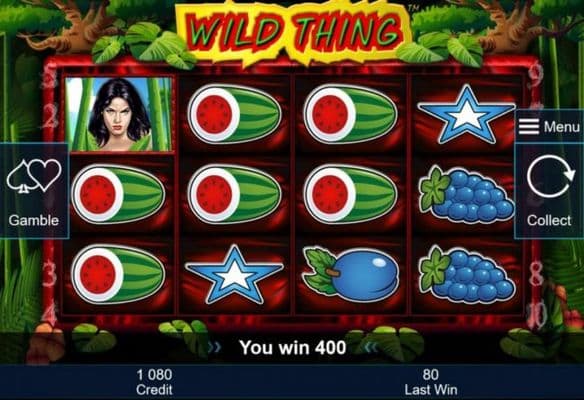Click the grapes symbol in middle row
Viewport: 584px width, 400px height.
pyautogui.click(x=467, y=194)
